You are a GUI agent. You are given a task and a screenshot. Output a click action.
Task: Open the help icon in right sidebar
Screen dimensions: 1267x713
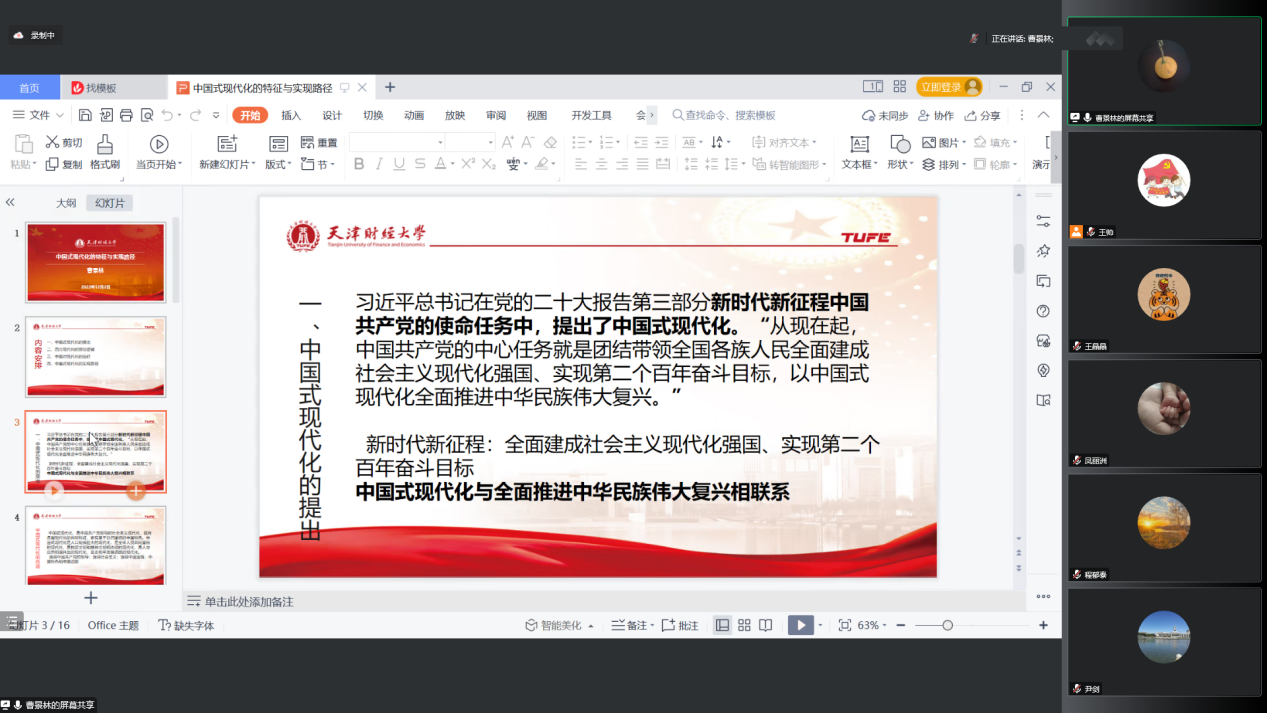(x=1044, y=311)
